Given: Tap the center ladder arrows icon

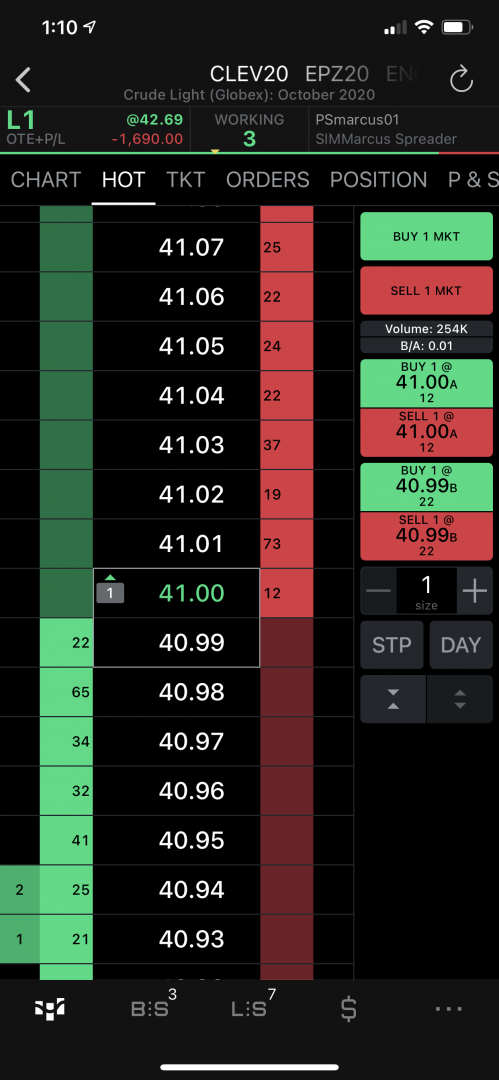Looking at the screenshot, I should point(393,698).
